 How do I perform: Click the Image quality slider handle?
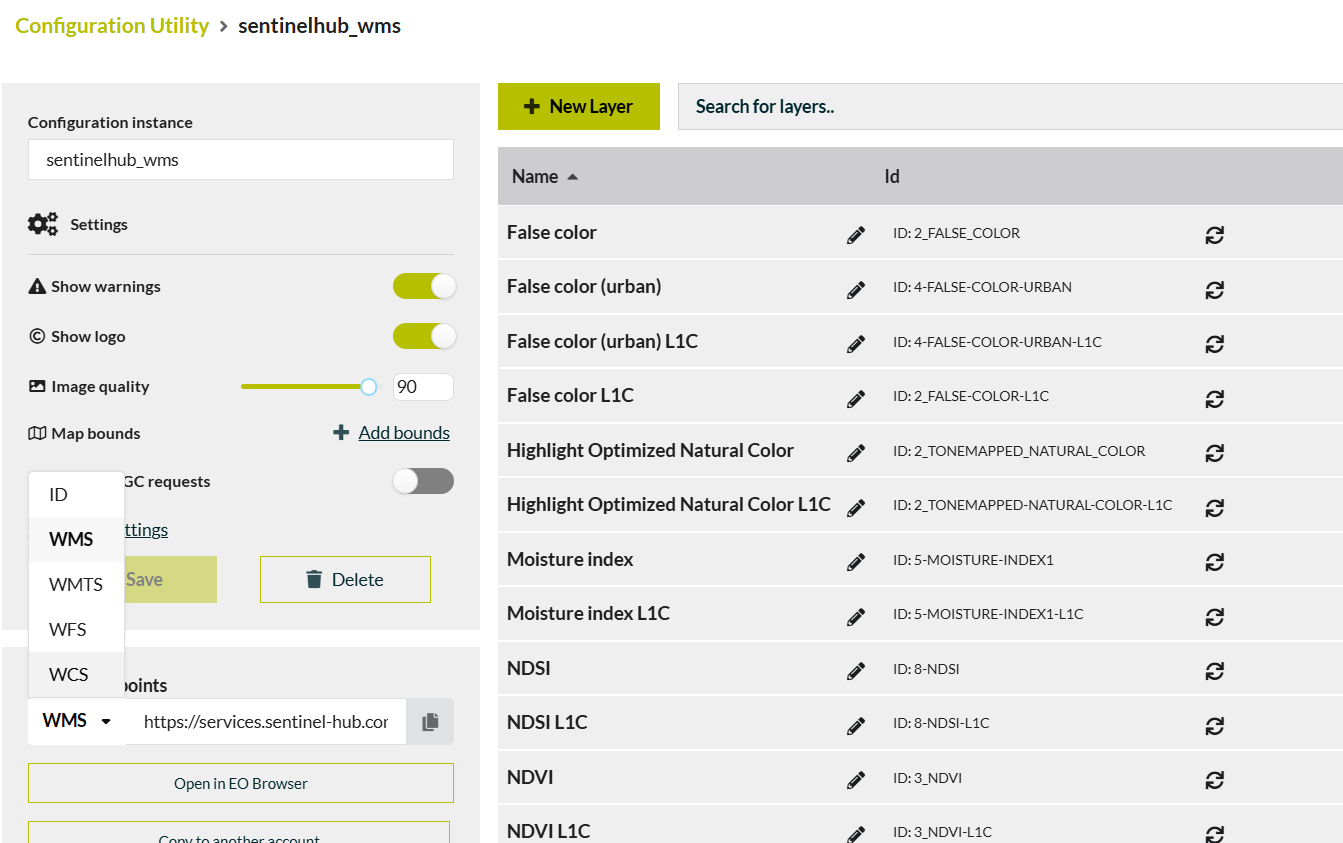[x=369, y=387]
